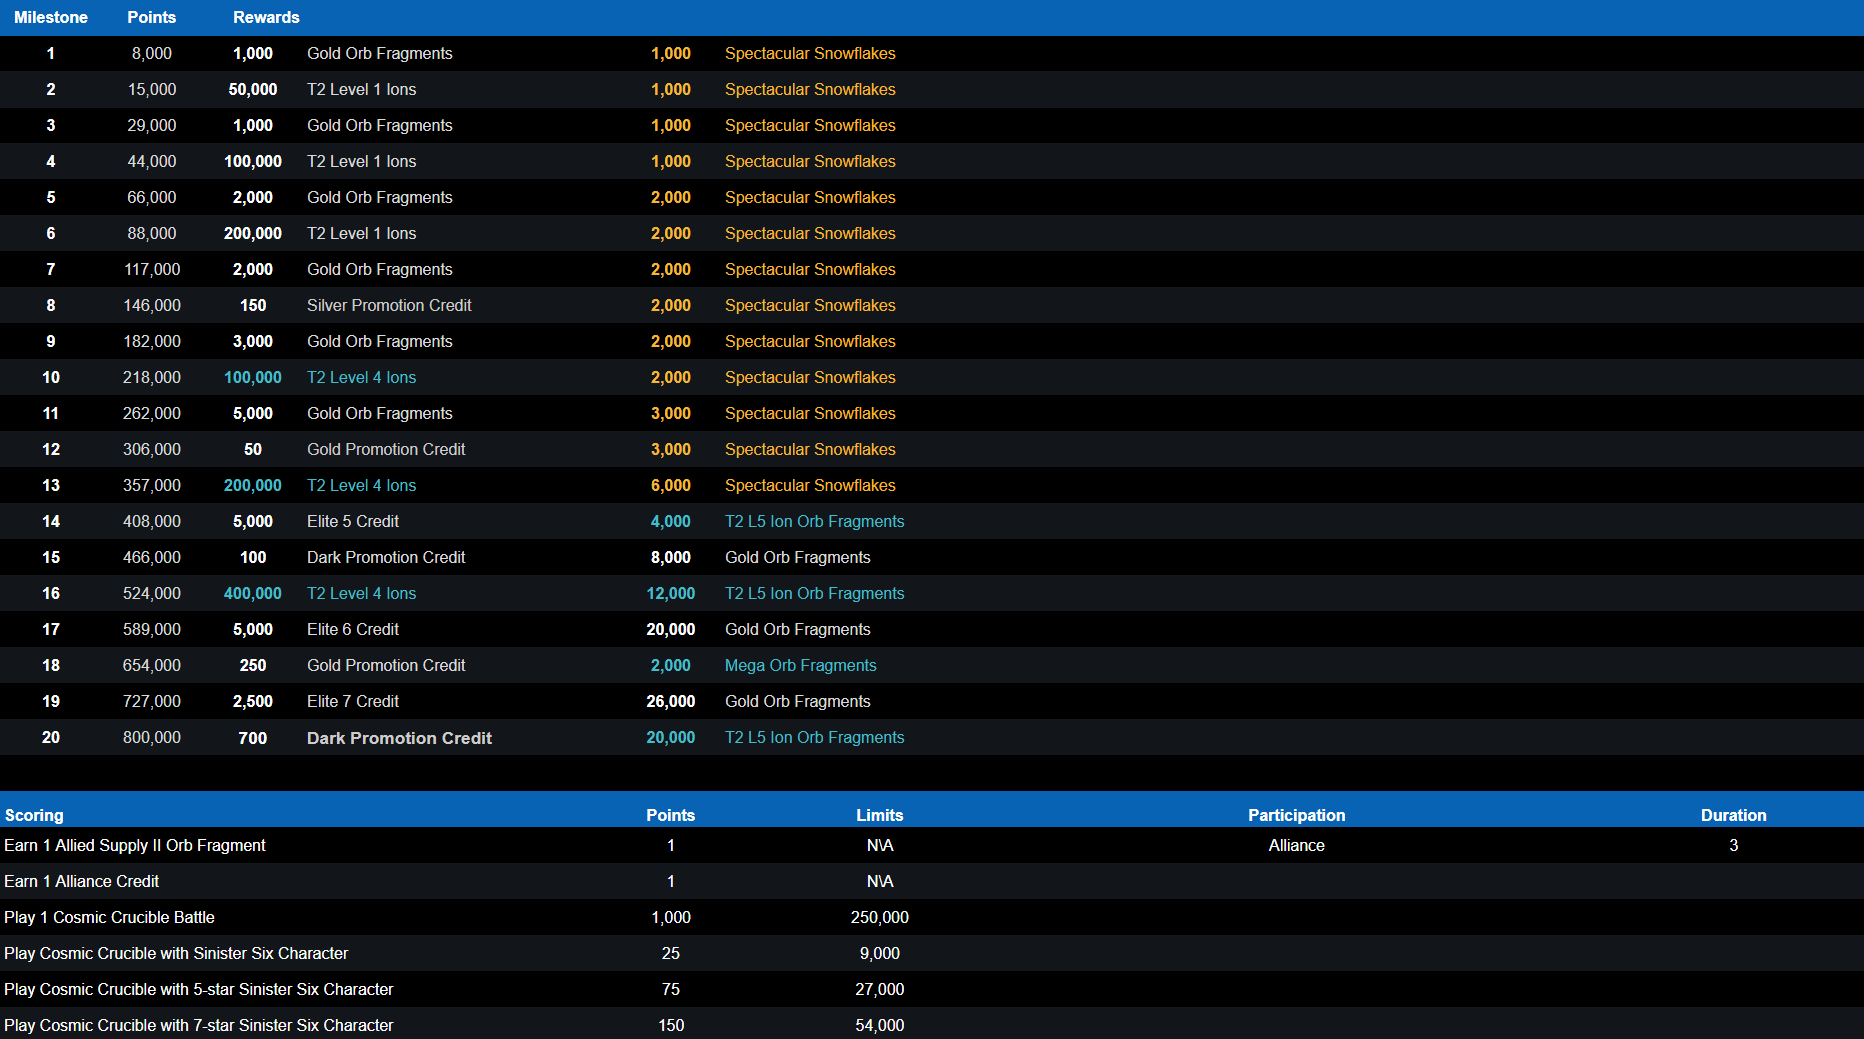Click the bold Dark Promotion Credit in milestone 20
The width and height of the screenshot is (1864, 1039).
[399, 738]
